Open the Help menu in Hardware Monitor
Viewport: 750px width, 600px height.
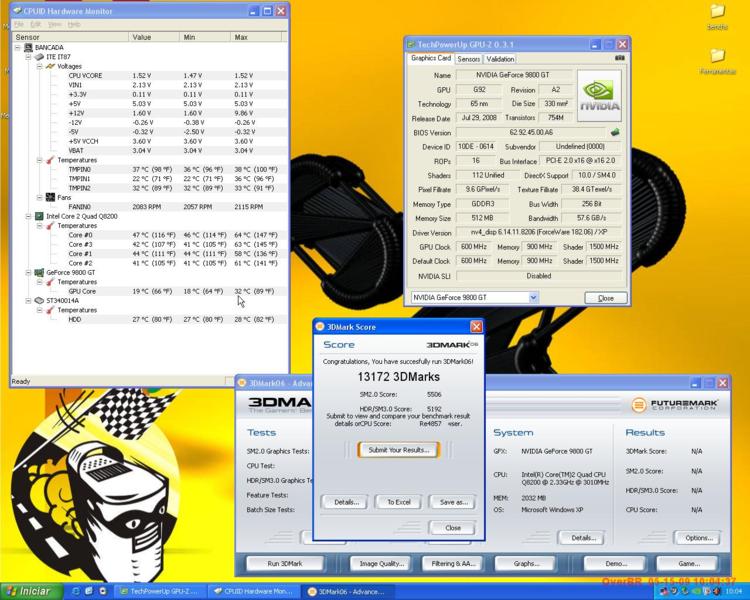point(74,24)
